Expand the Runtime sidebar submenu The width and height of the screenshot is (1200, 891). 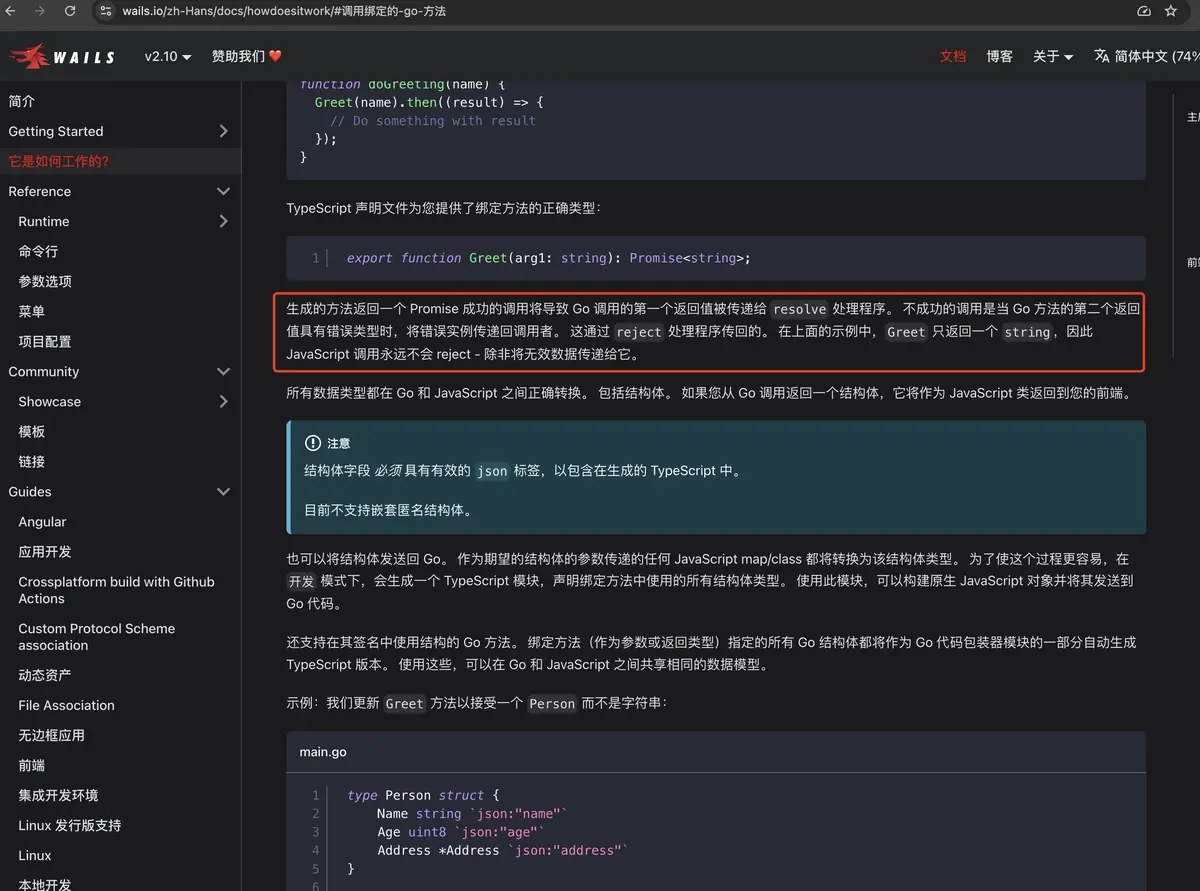coord(223,221)
